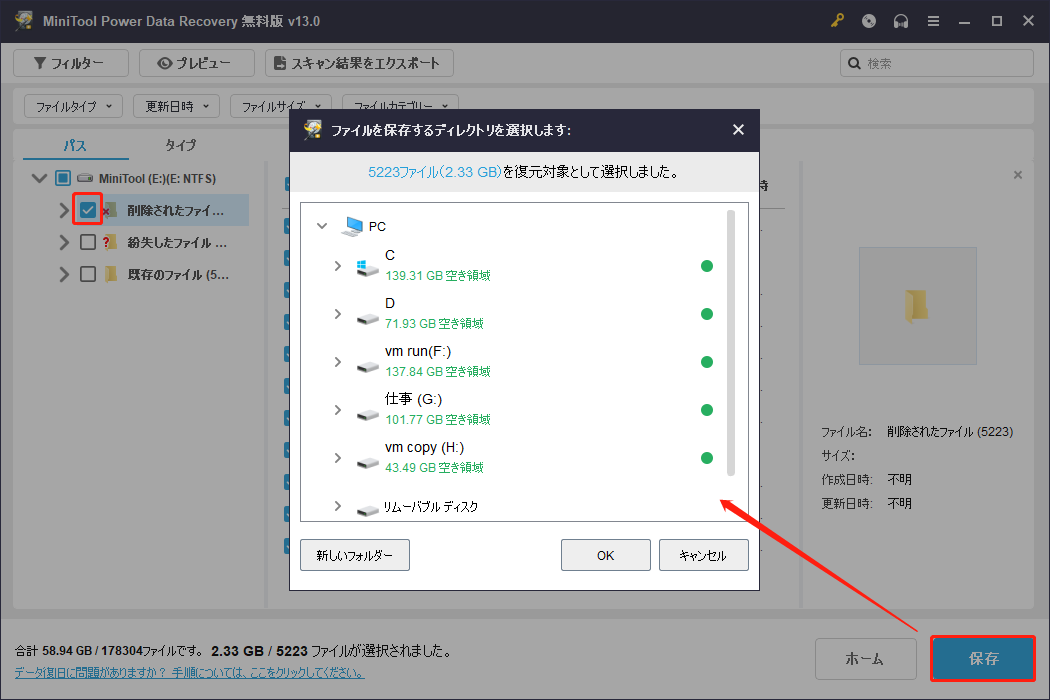Expand the vm run(F:) drive node
Image resolution: width=1050 pixels, height=700 pixels.
(x=338, y=362)
